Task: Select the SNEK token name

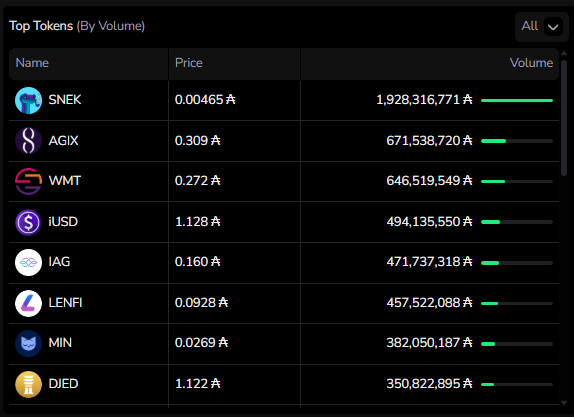Action: tap(65, 100)
